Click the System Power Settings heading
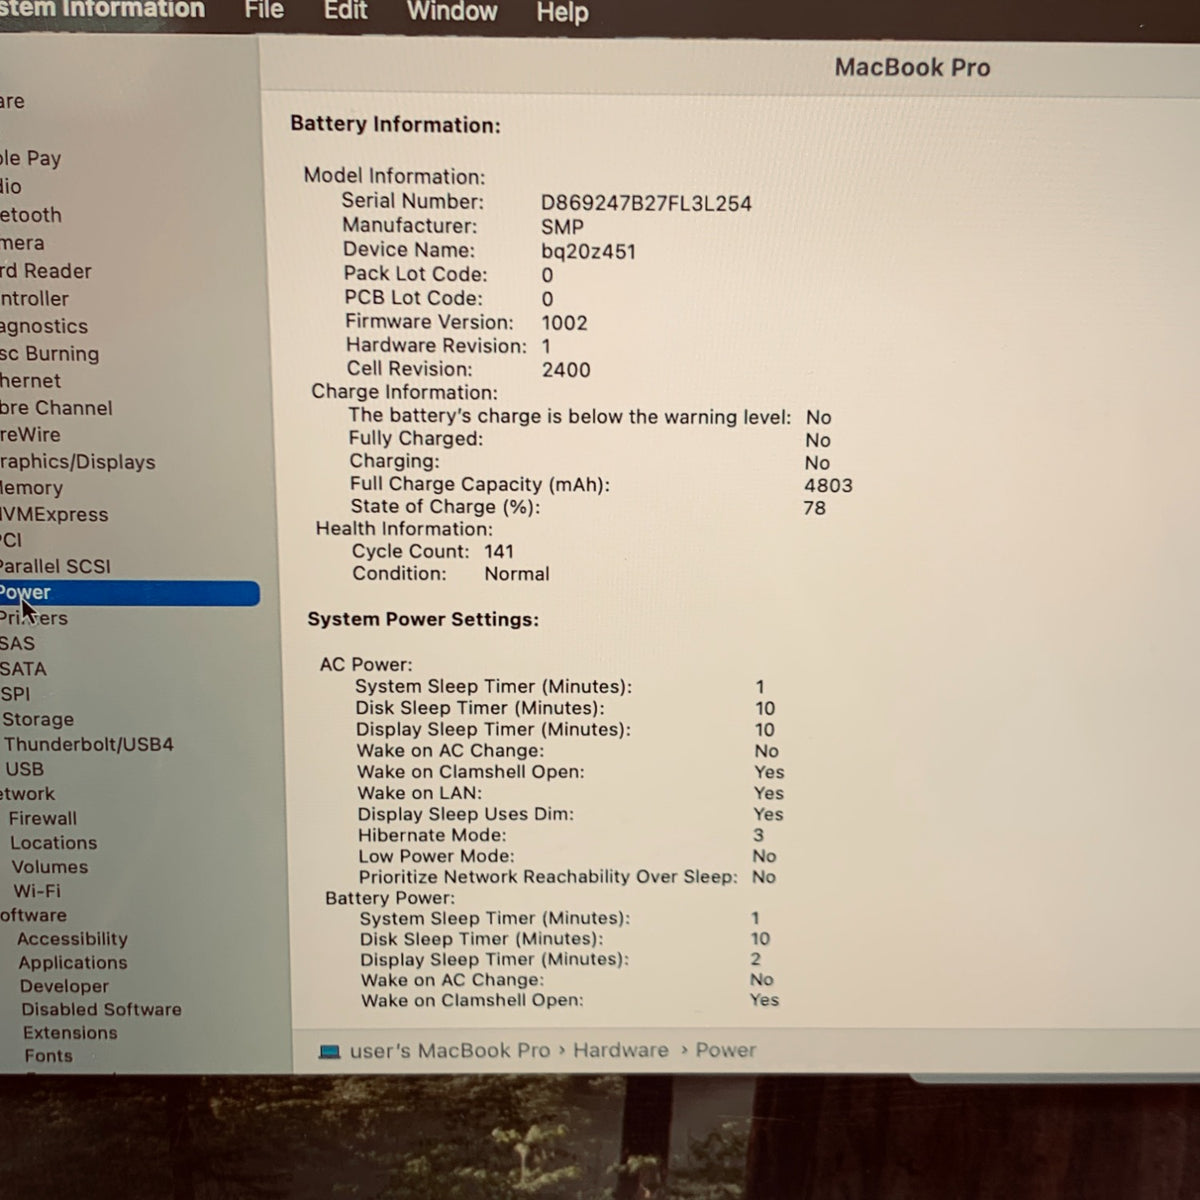 [423, 620]
